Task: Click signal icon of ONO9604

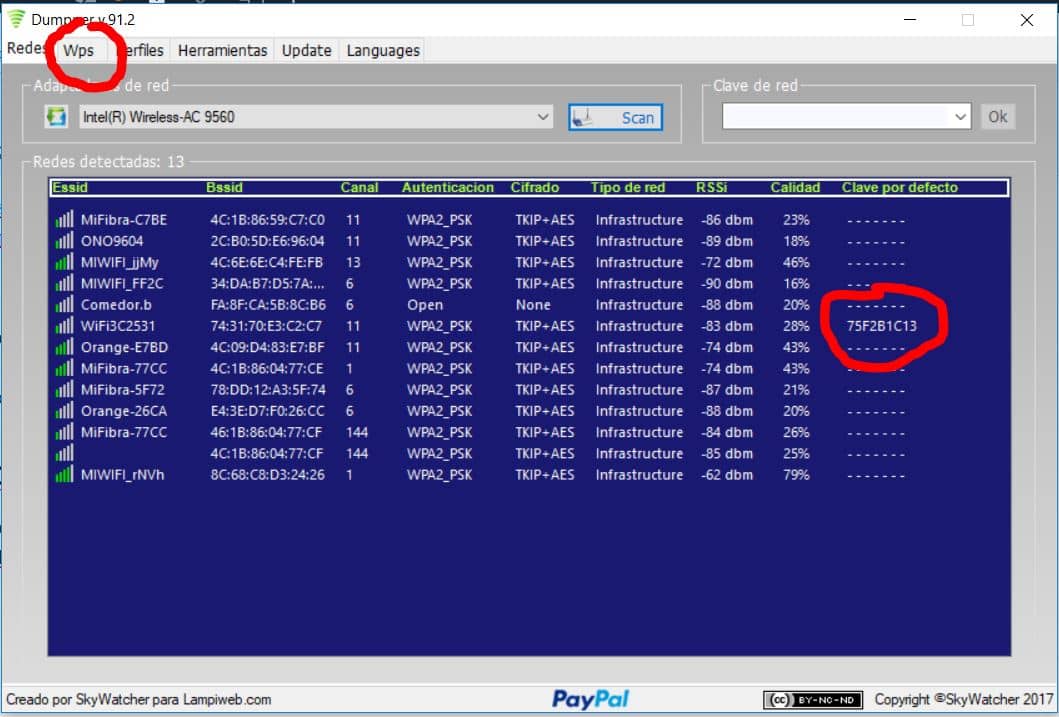Action: point(64,241)
